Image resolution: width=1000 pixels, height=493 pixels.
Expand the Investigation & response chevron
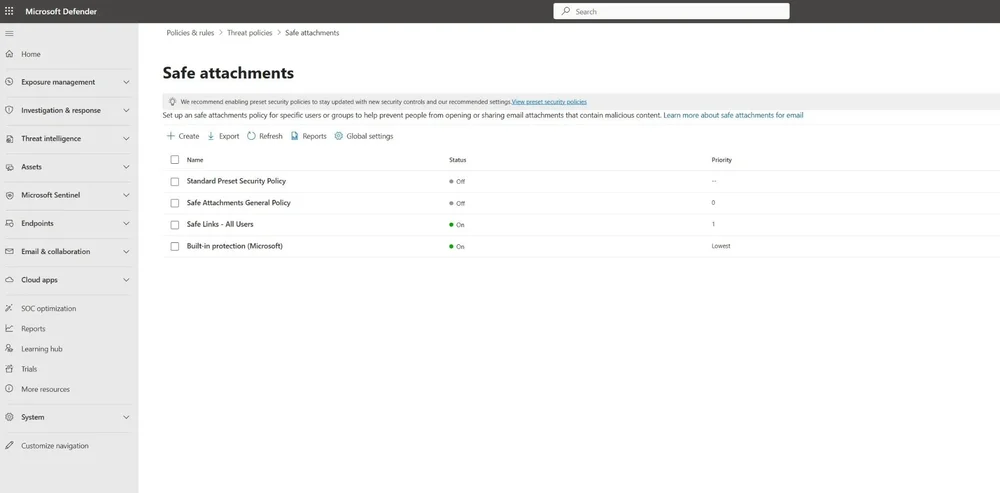pyautogui.click(x=126, y=110)
